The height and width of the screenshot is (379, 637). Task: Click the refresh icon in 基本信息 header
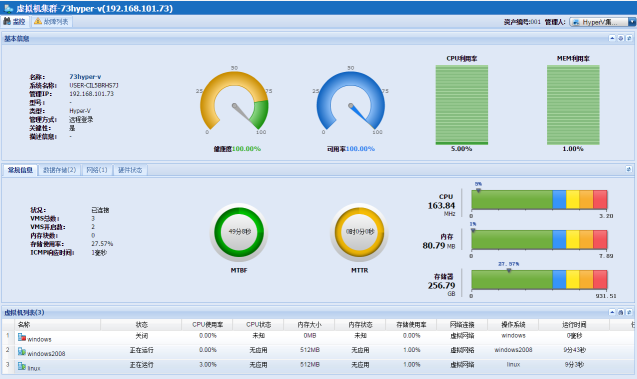629,38
